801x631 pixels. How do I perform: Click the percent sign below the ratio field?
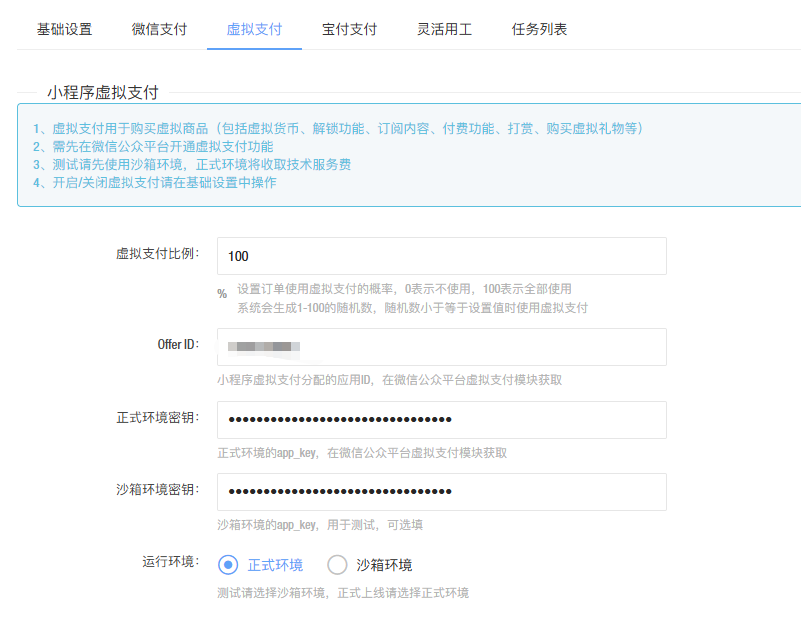click(x=222, y=293)
